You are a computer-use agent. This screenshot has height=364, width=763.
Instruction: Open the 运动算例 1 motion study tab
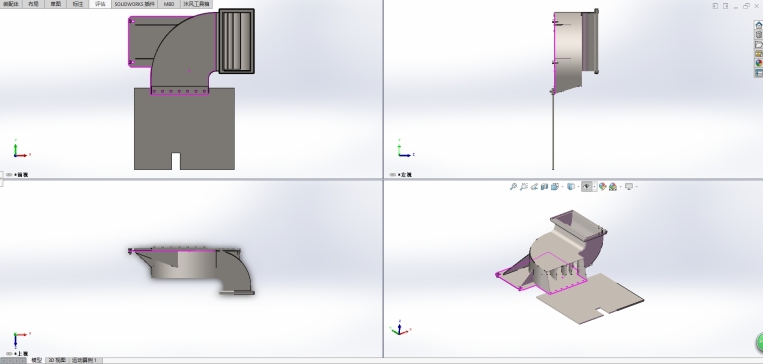click(85, 360)
